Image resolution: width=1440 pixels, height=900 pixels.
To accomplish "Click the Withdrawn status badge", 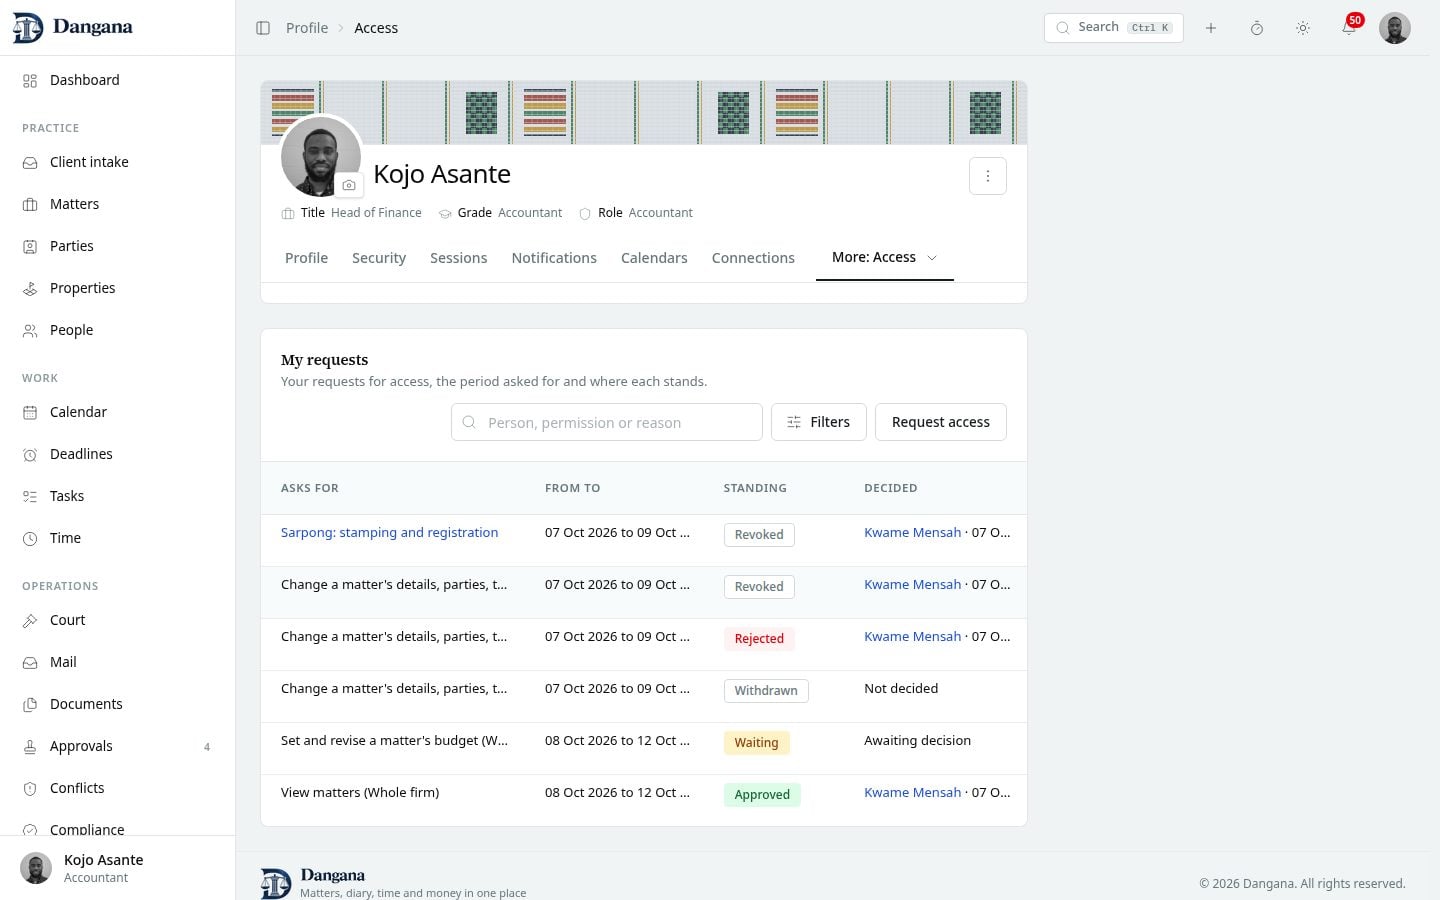I will point(766,691).
